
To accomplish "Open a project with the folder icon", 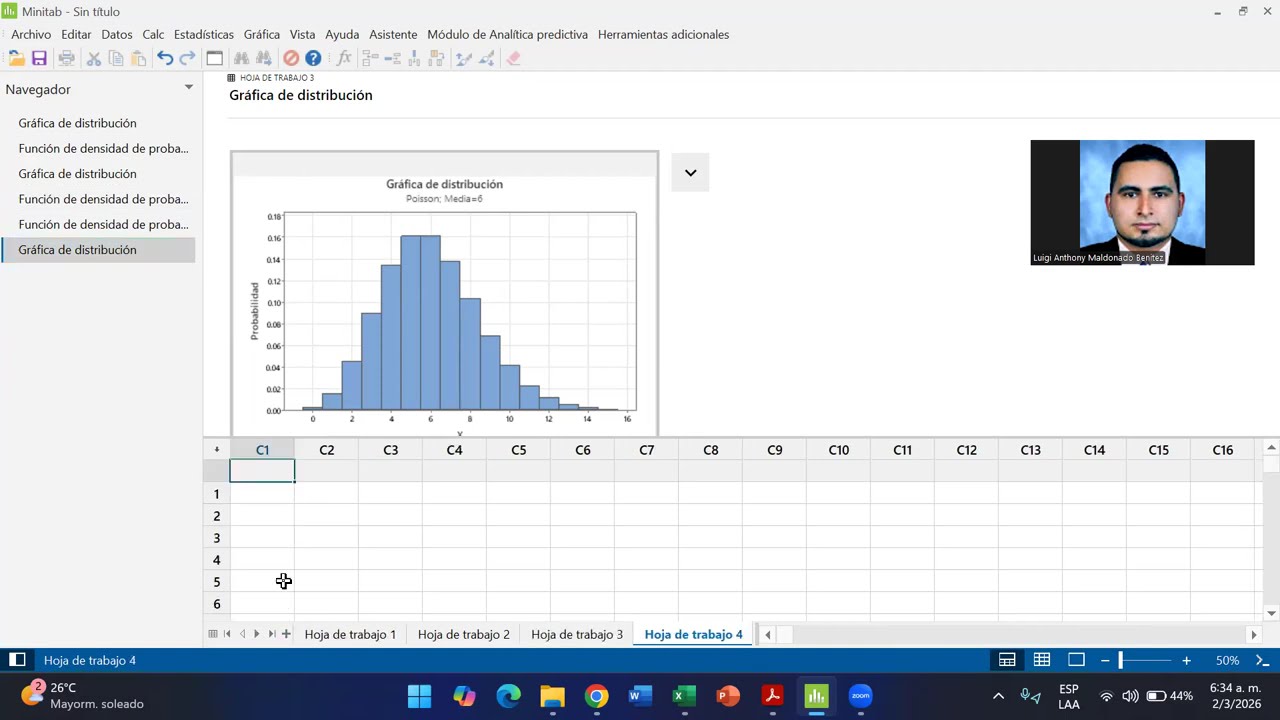I will point(17,59).
